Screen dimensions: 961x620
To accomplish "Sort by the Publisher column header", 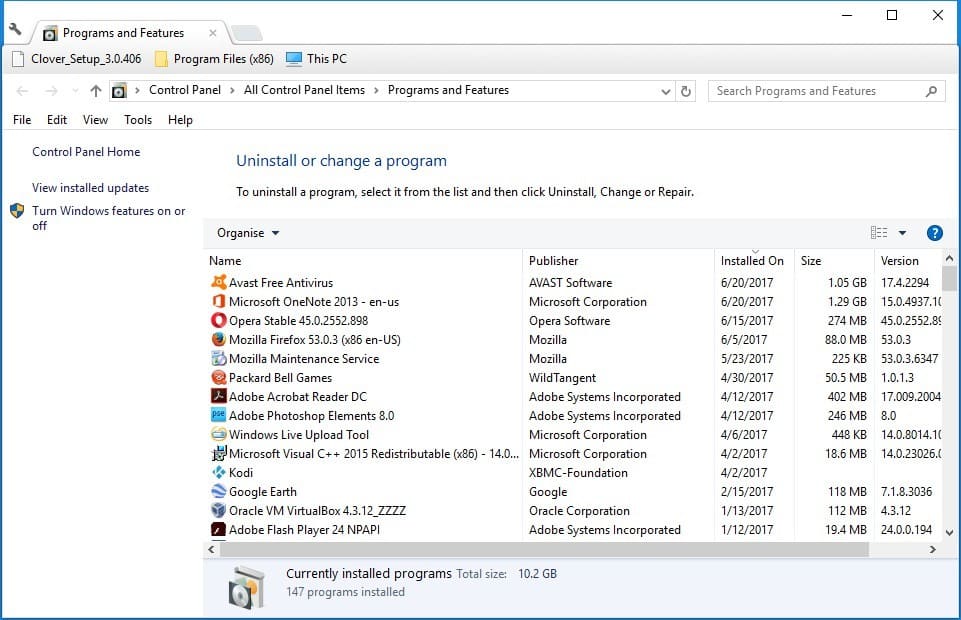I will pyautogui.click(x=618, y=260).
